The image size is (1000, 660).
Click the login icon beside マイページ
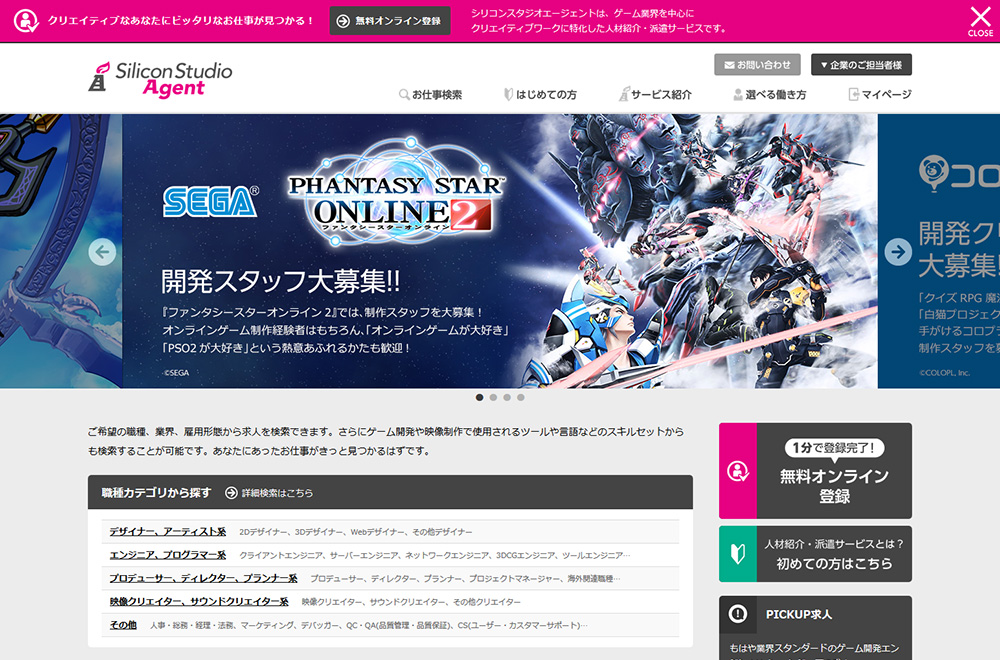click(x=853, y=94)
